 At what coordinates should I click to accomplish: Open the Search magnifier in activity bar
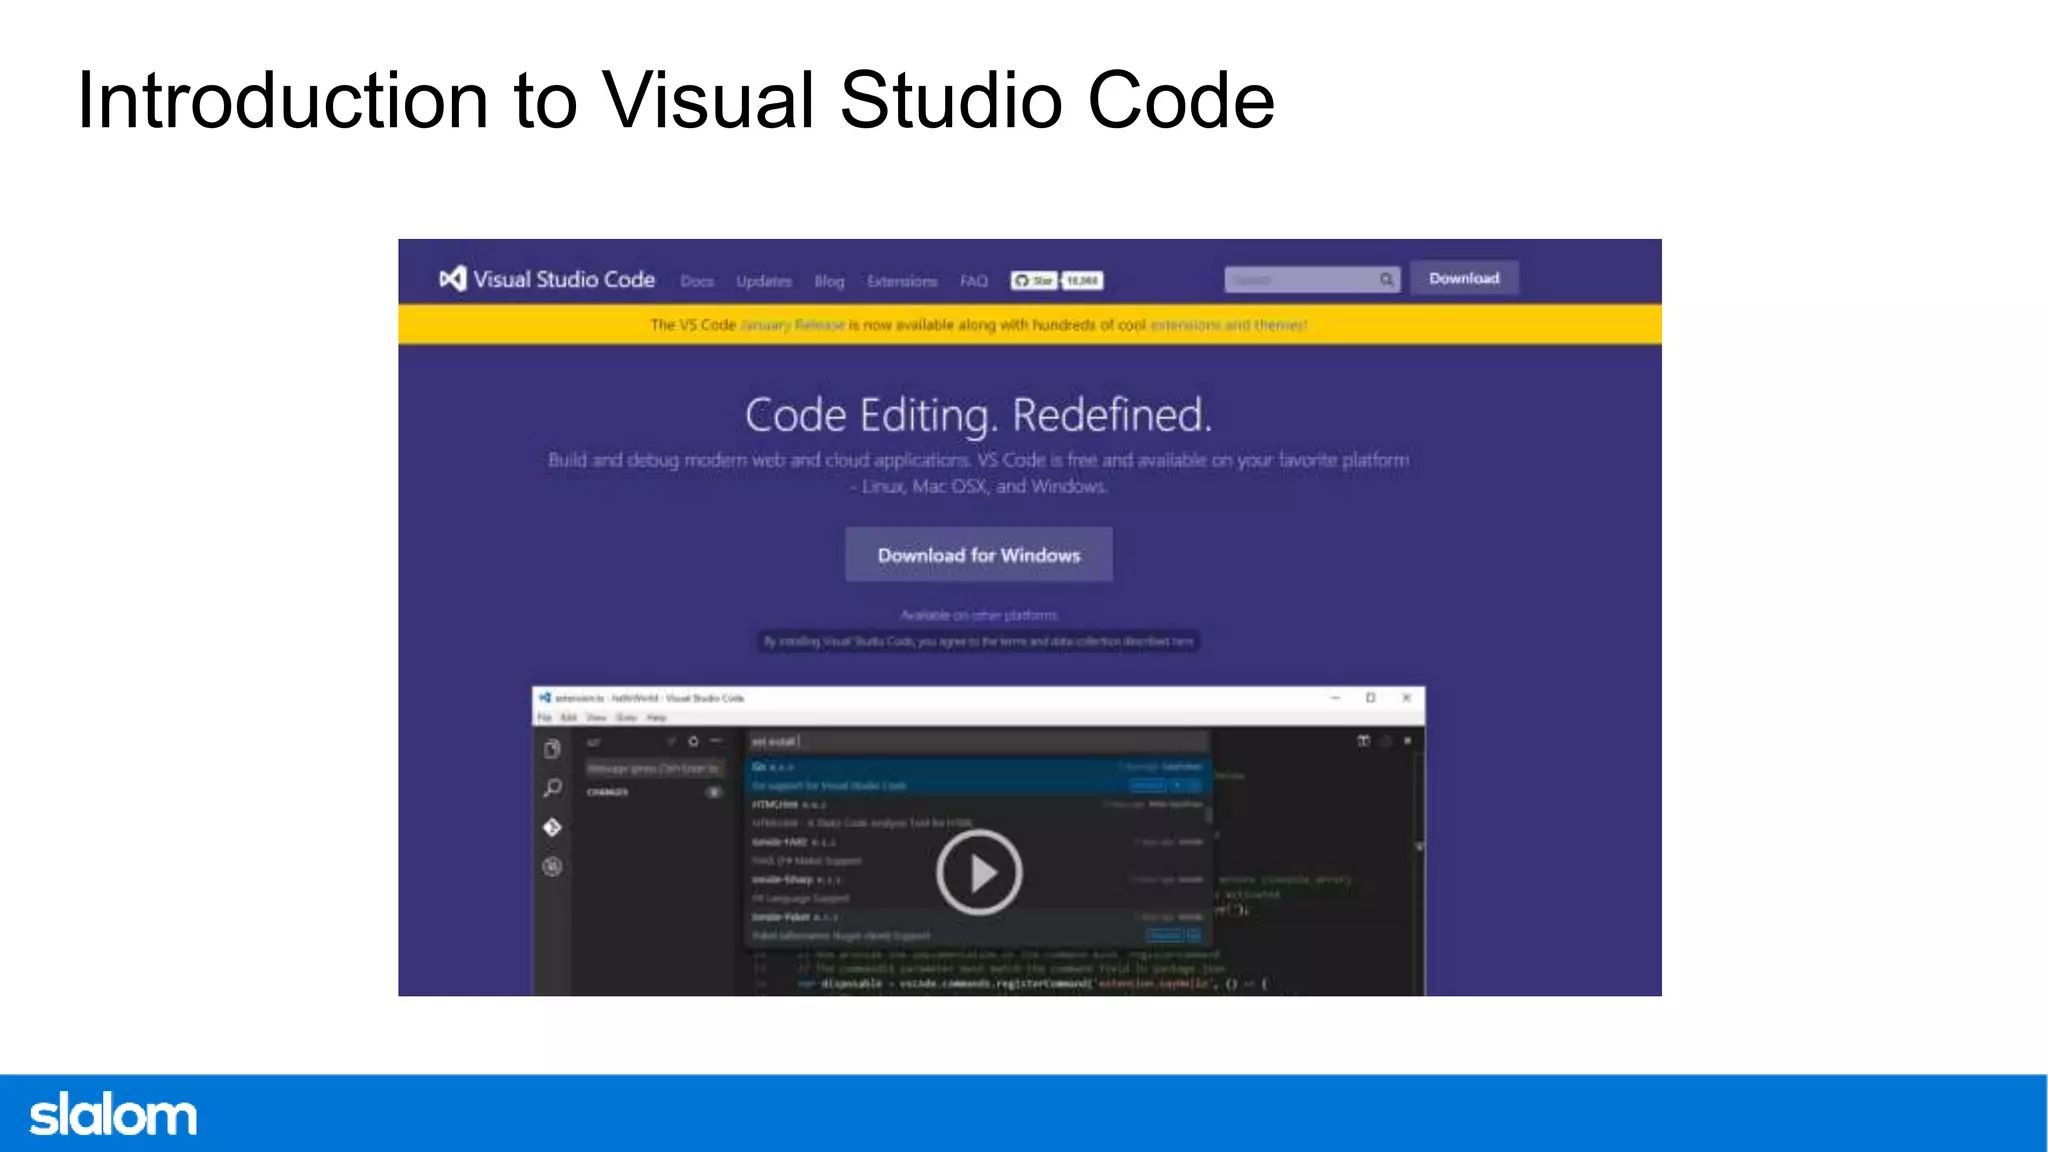click(552, 788)
